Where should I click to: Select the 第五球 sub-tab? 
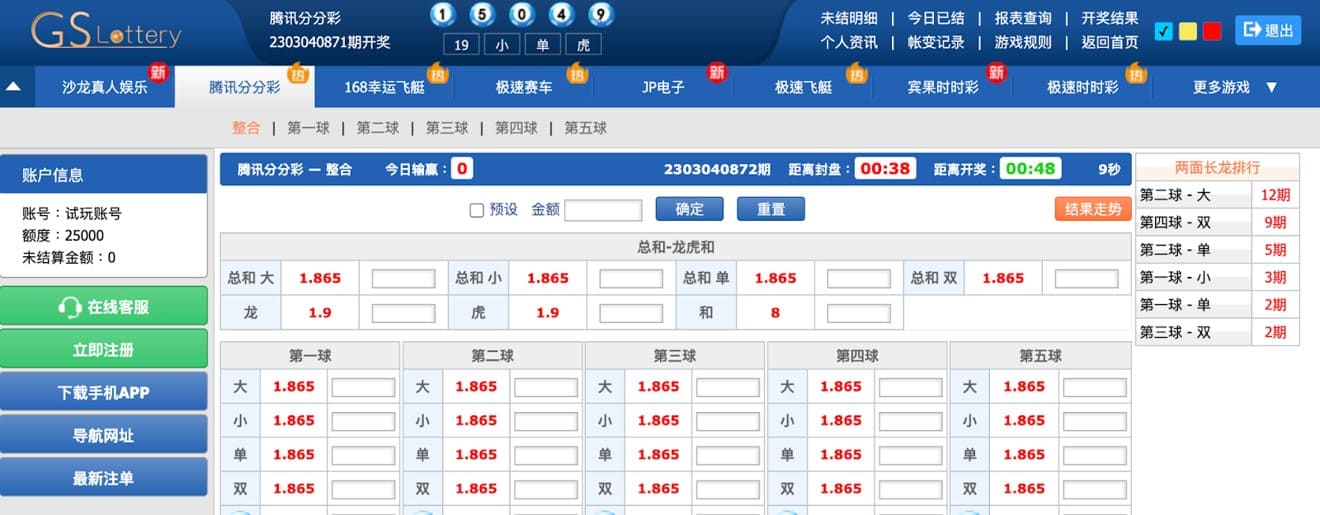pyautogui.click(x=586, y=128)
